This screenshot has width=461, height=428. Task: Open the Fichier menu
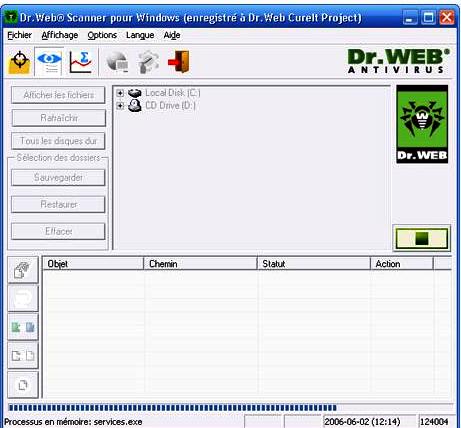click(x=19, y=35)
